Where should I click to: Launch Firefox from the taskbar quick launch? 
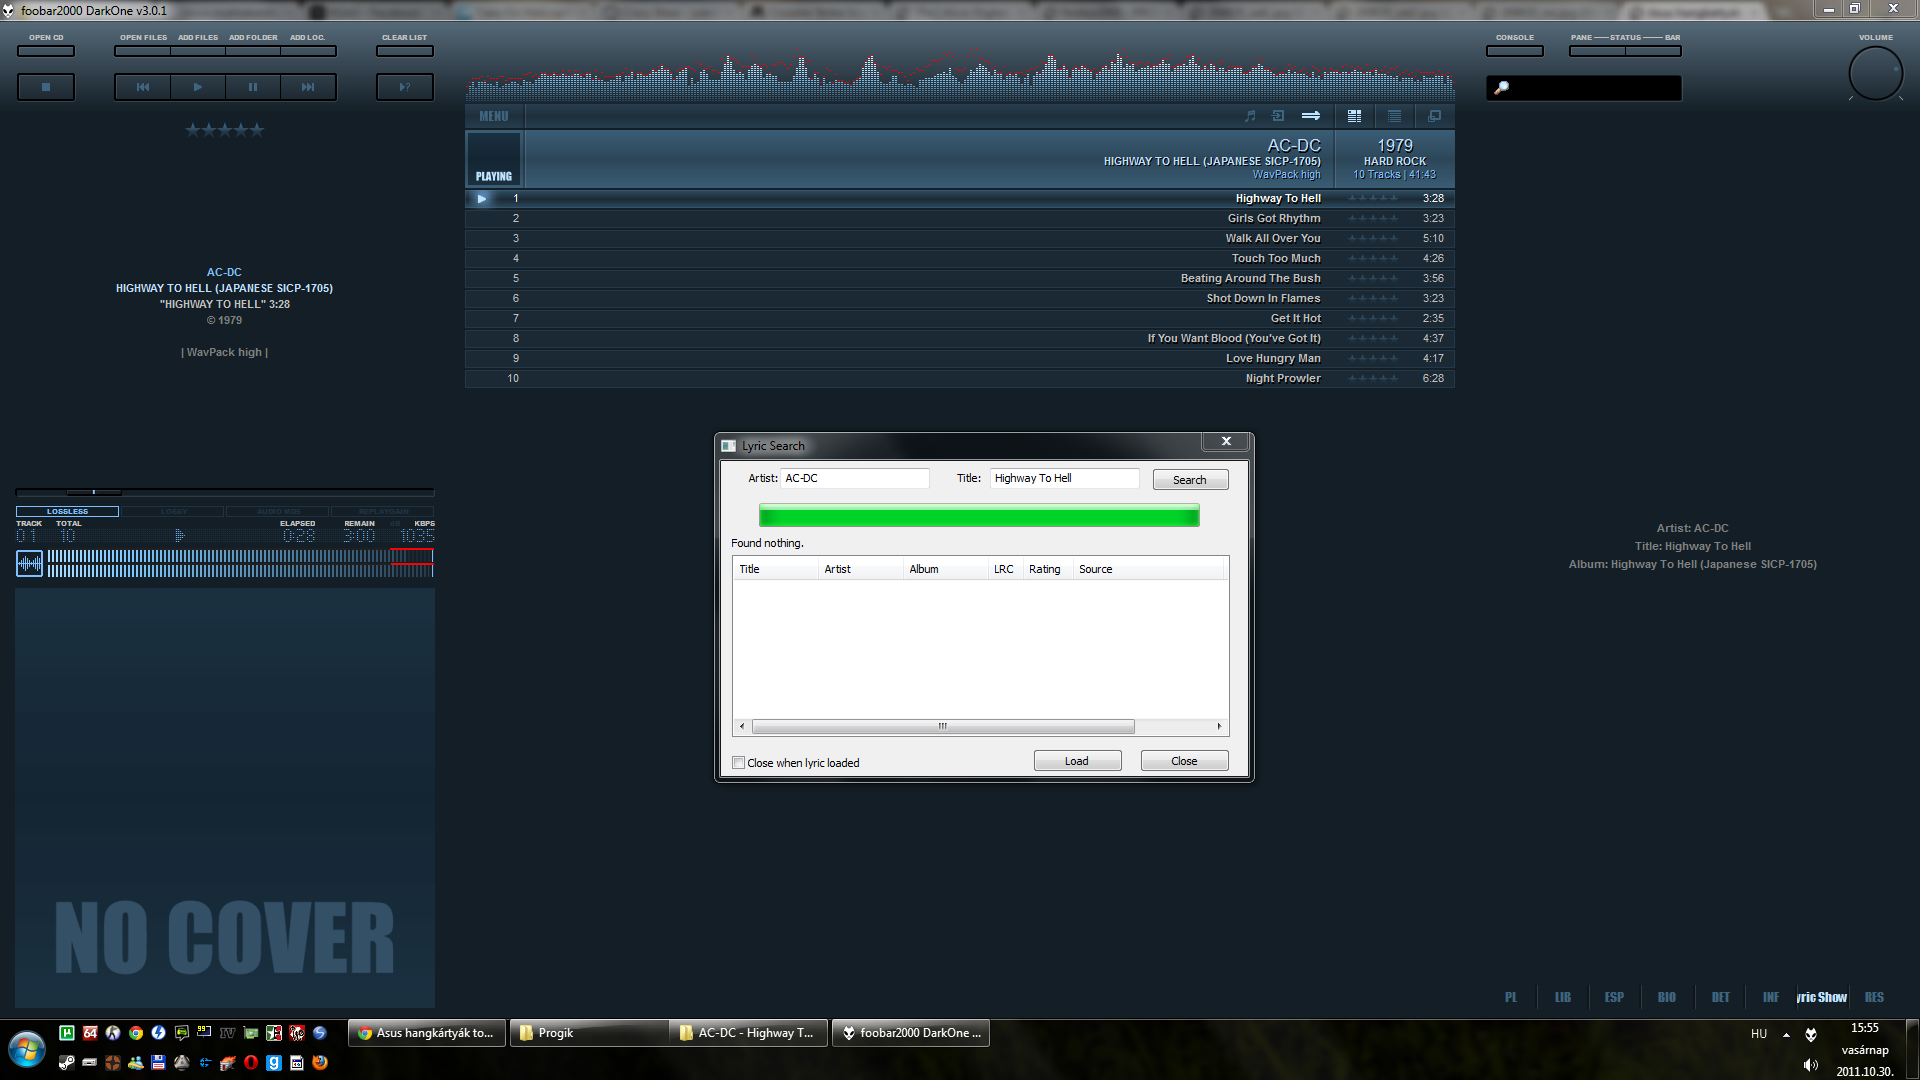(x=320, y=1063)
